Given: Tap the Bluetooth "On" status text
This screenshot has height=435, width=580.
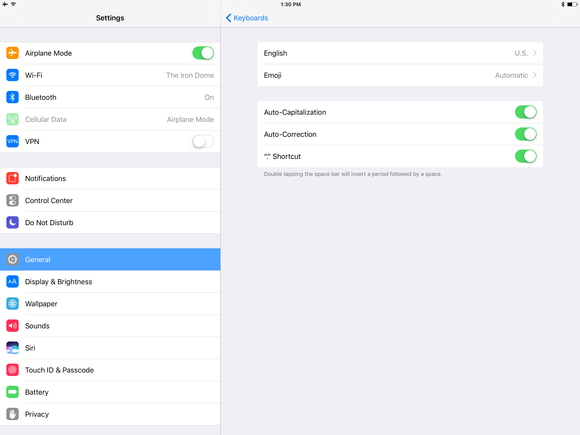Looking at the screenshot, I should pyautogui.click(x=209, y=97).
